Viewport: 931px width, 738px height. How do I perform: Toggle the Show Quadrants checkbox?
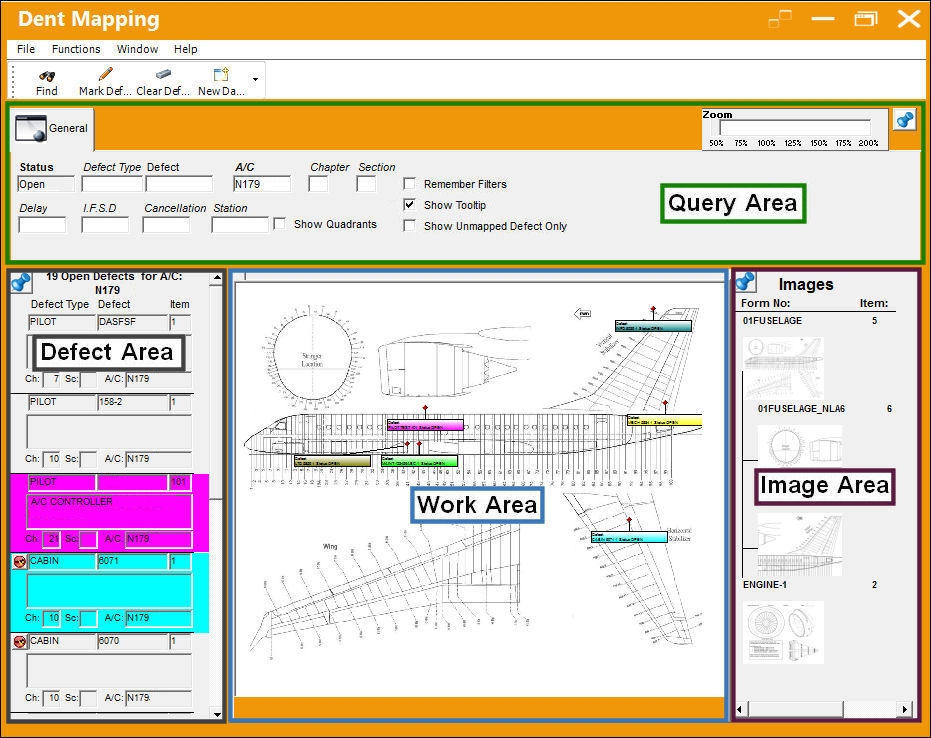point(280,224)
